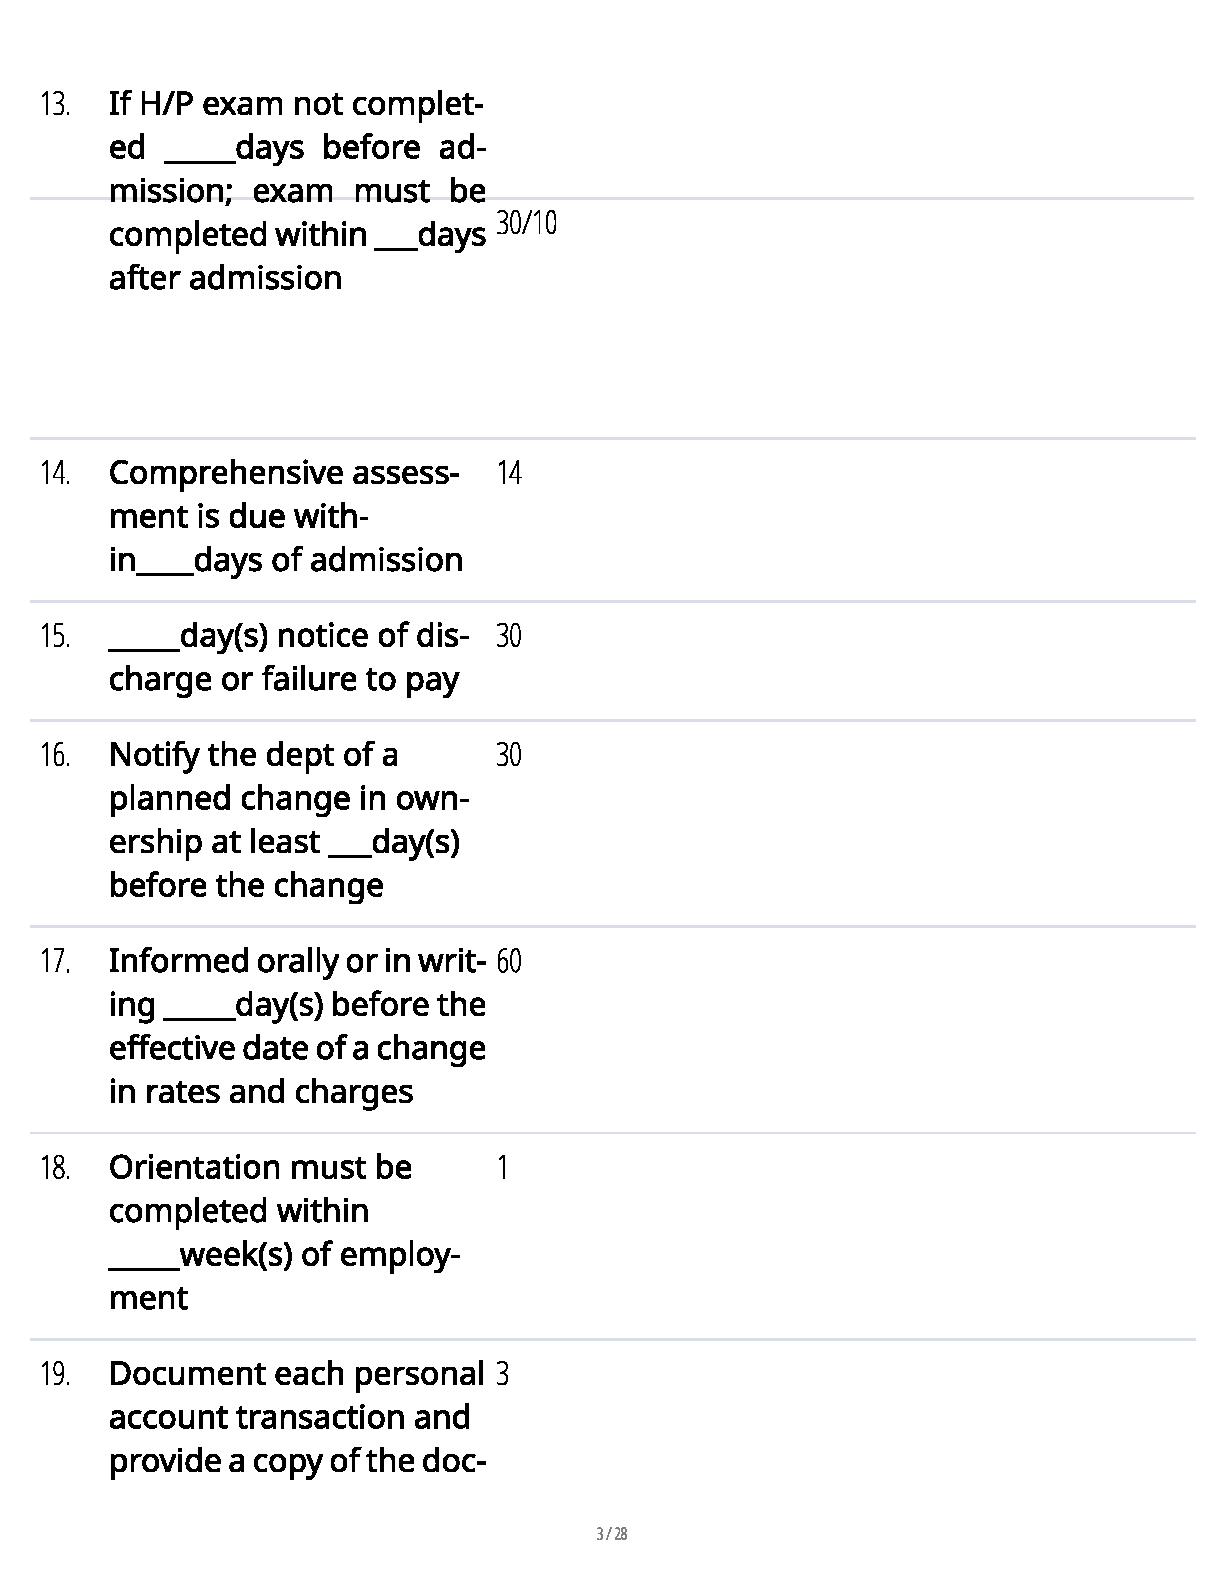Click the row number 17 label

pyautogui.click(x=55, y=962)
